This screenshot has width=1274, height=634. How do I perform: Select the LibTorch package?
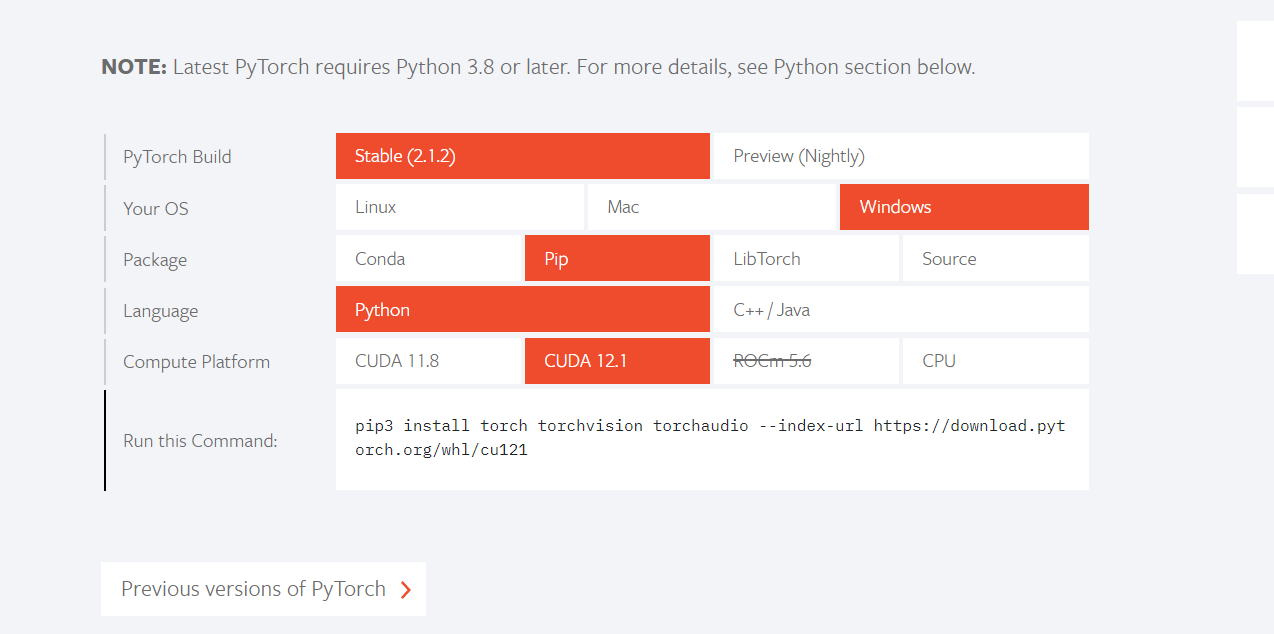806,258
